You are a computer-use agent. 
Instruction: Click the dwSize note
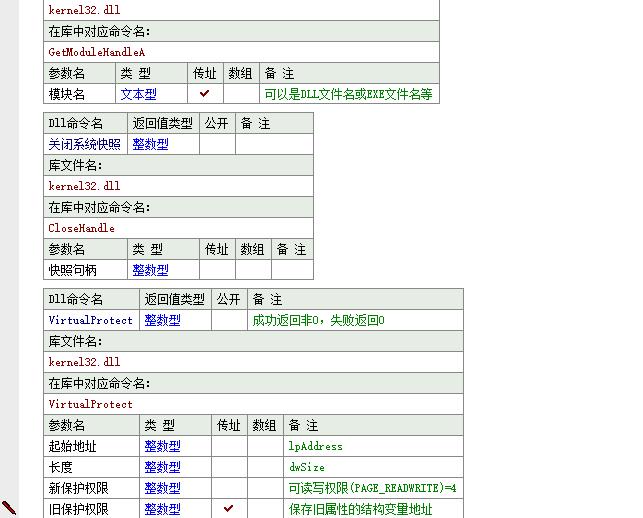[306, 467]
